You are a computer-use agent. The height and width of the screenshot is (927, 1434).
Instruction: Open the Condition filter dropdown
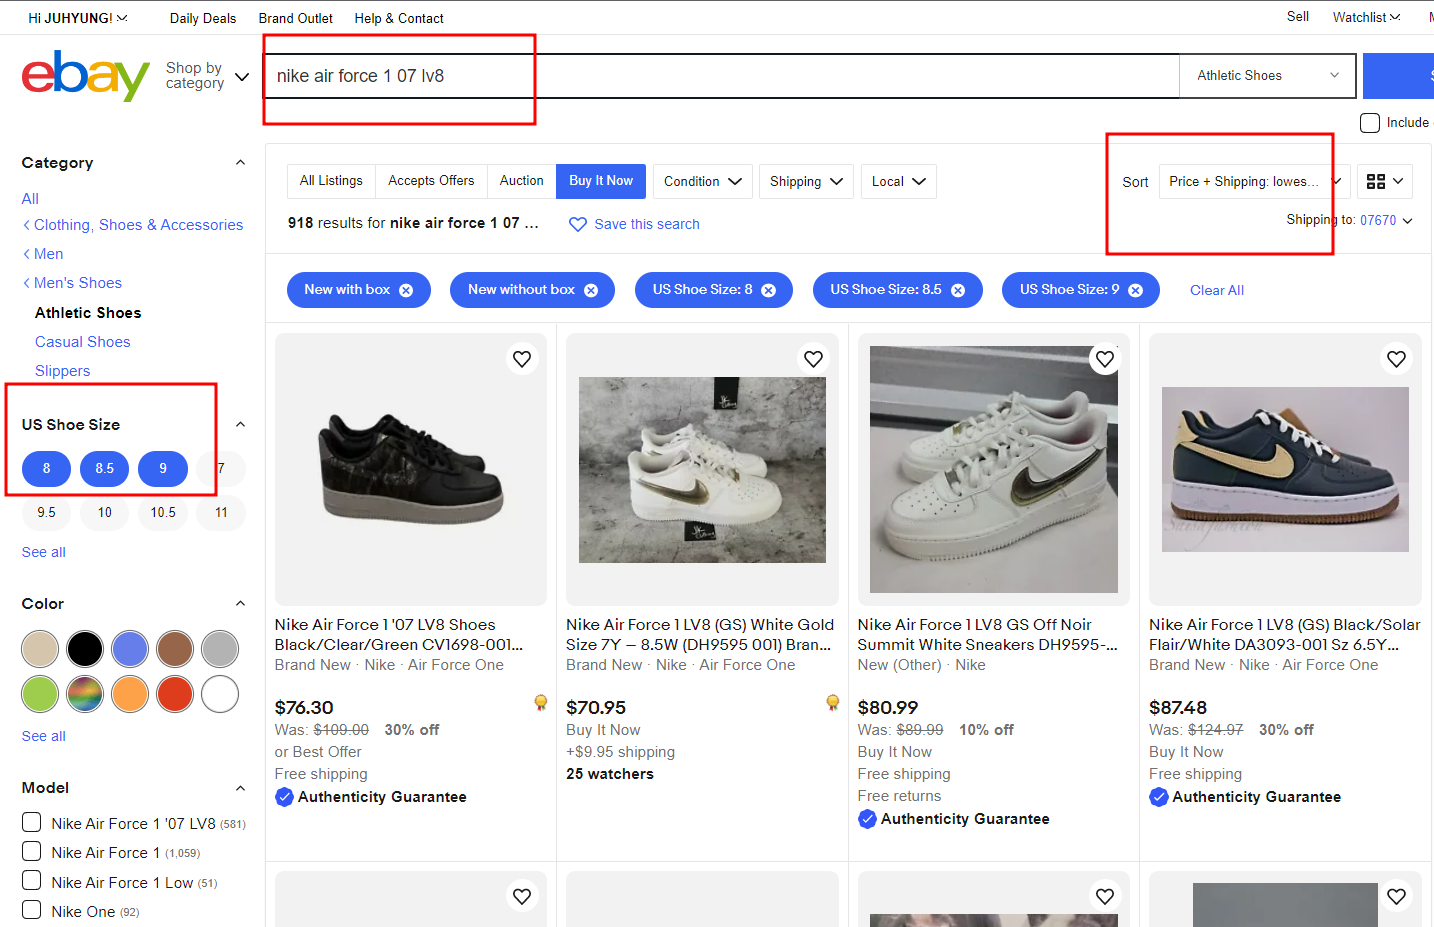click(703, 181)
